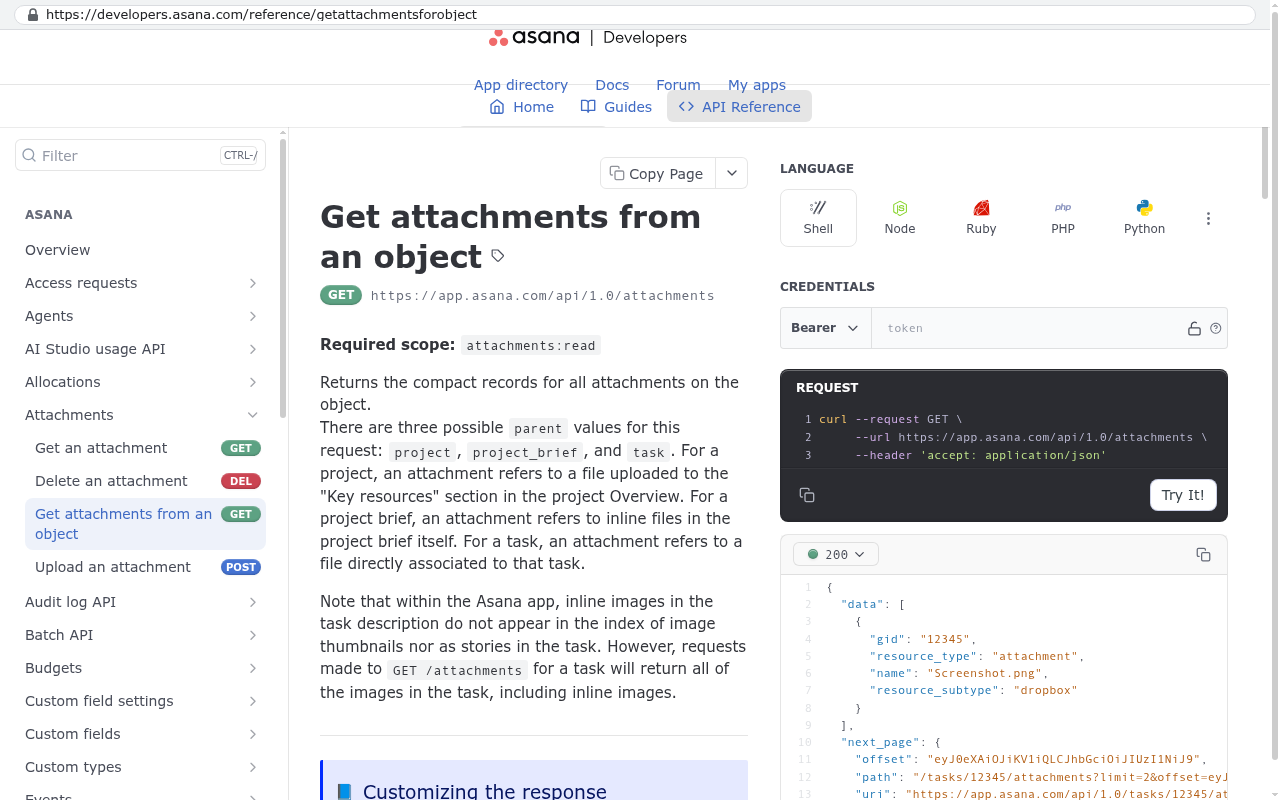Go to Docs link
Image resolution: width=1280 pixels, height=800 pixels.
pyautogui.click(x=612, y=85)
